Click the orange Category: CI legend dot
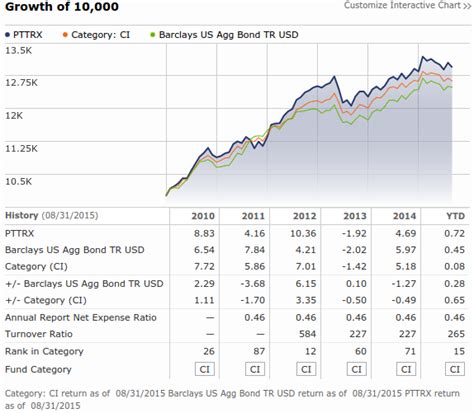Image resolution: width=474 pixels, height=413 pixels. tap(65, 35)
